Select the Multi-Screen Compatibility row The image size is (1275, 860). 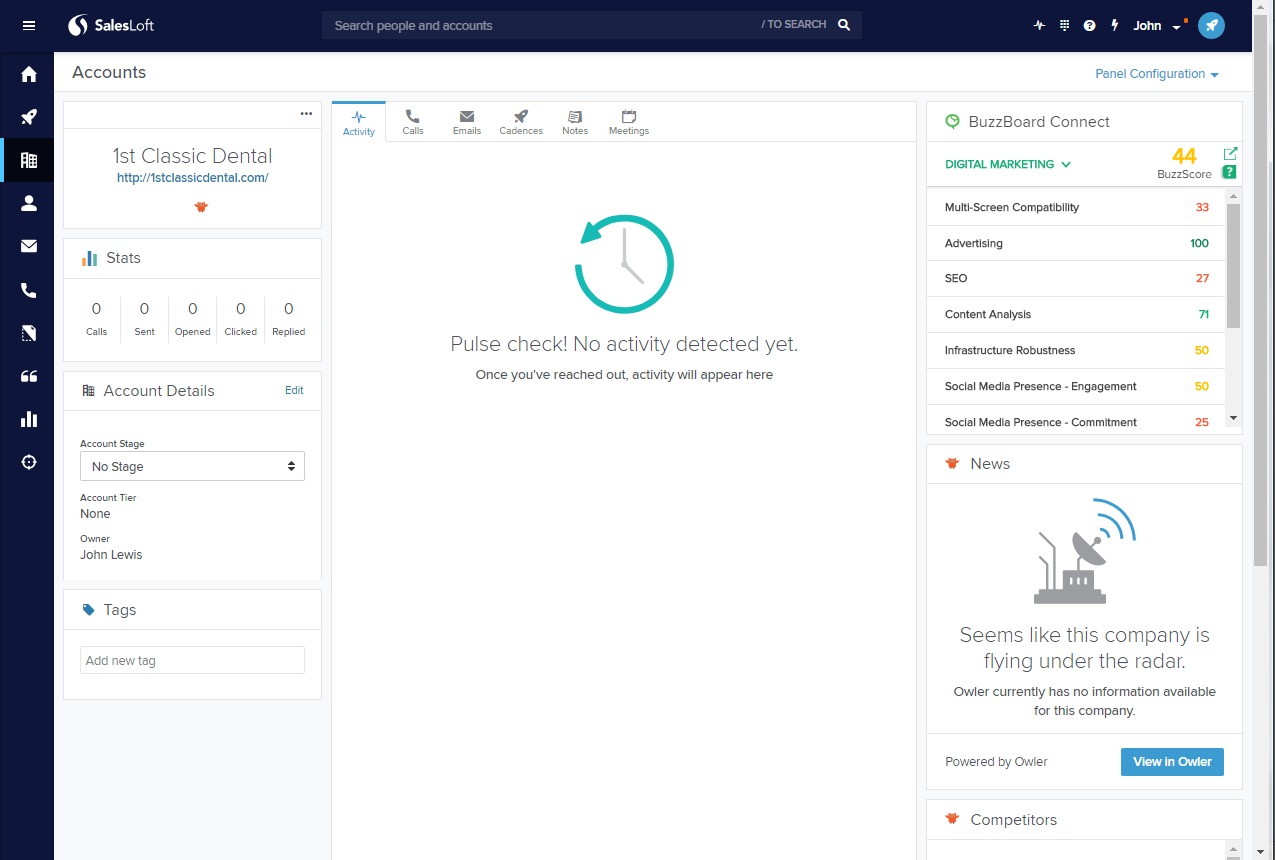(x=1076, y=207)
